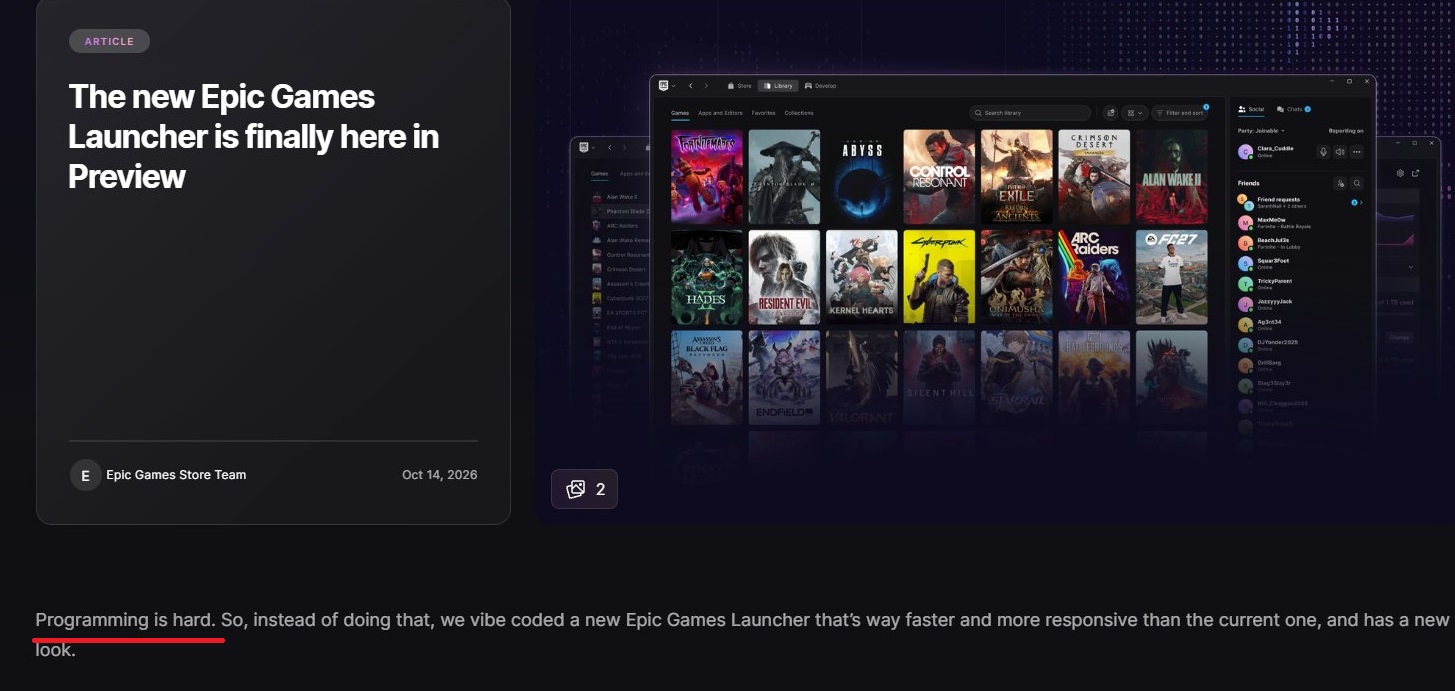Image resolution: width=1455 pixels, height=691 pixels.
Task: Open the Onimusha game tile
Action: [x=1017, y=277]
